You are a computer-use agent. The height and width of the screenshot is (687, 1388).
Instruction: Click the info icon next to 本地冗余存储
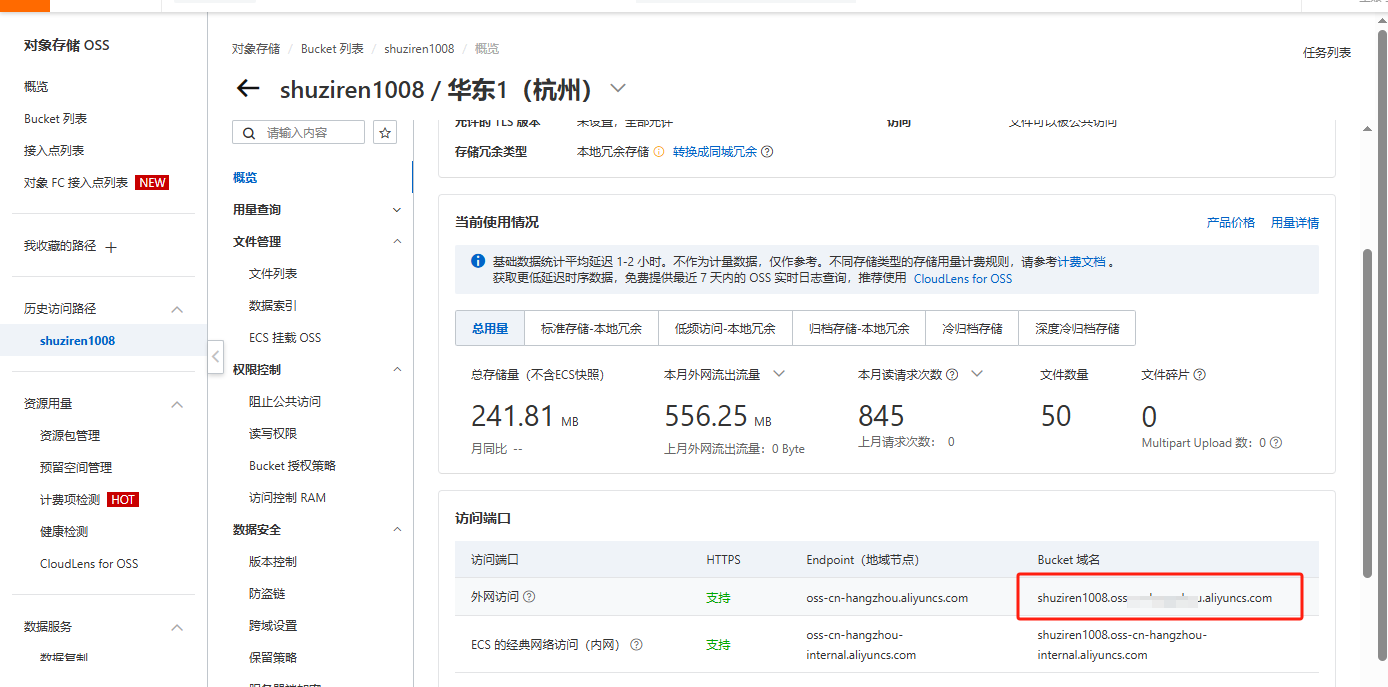point(659,152)
